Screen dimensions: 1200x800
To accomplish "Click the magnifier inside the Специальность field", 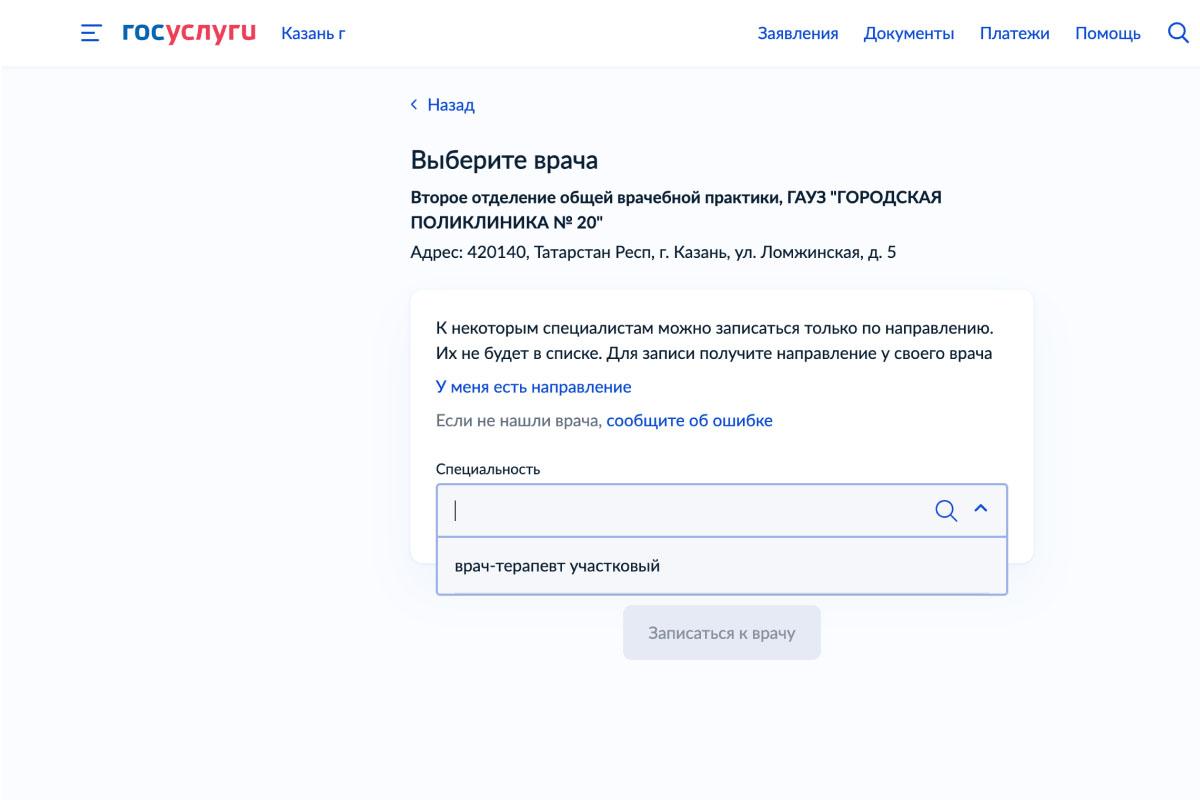I will point(945,511).
